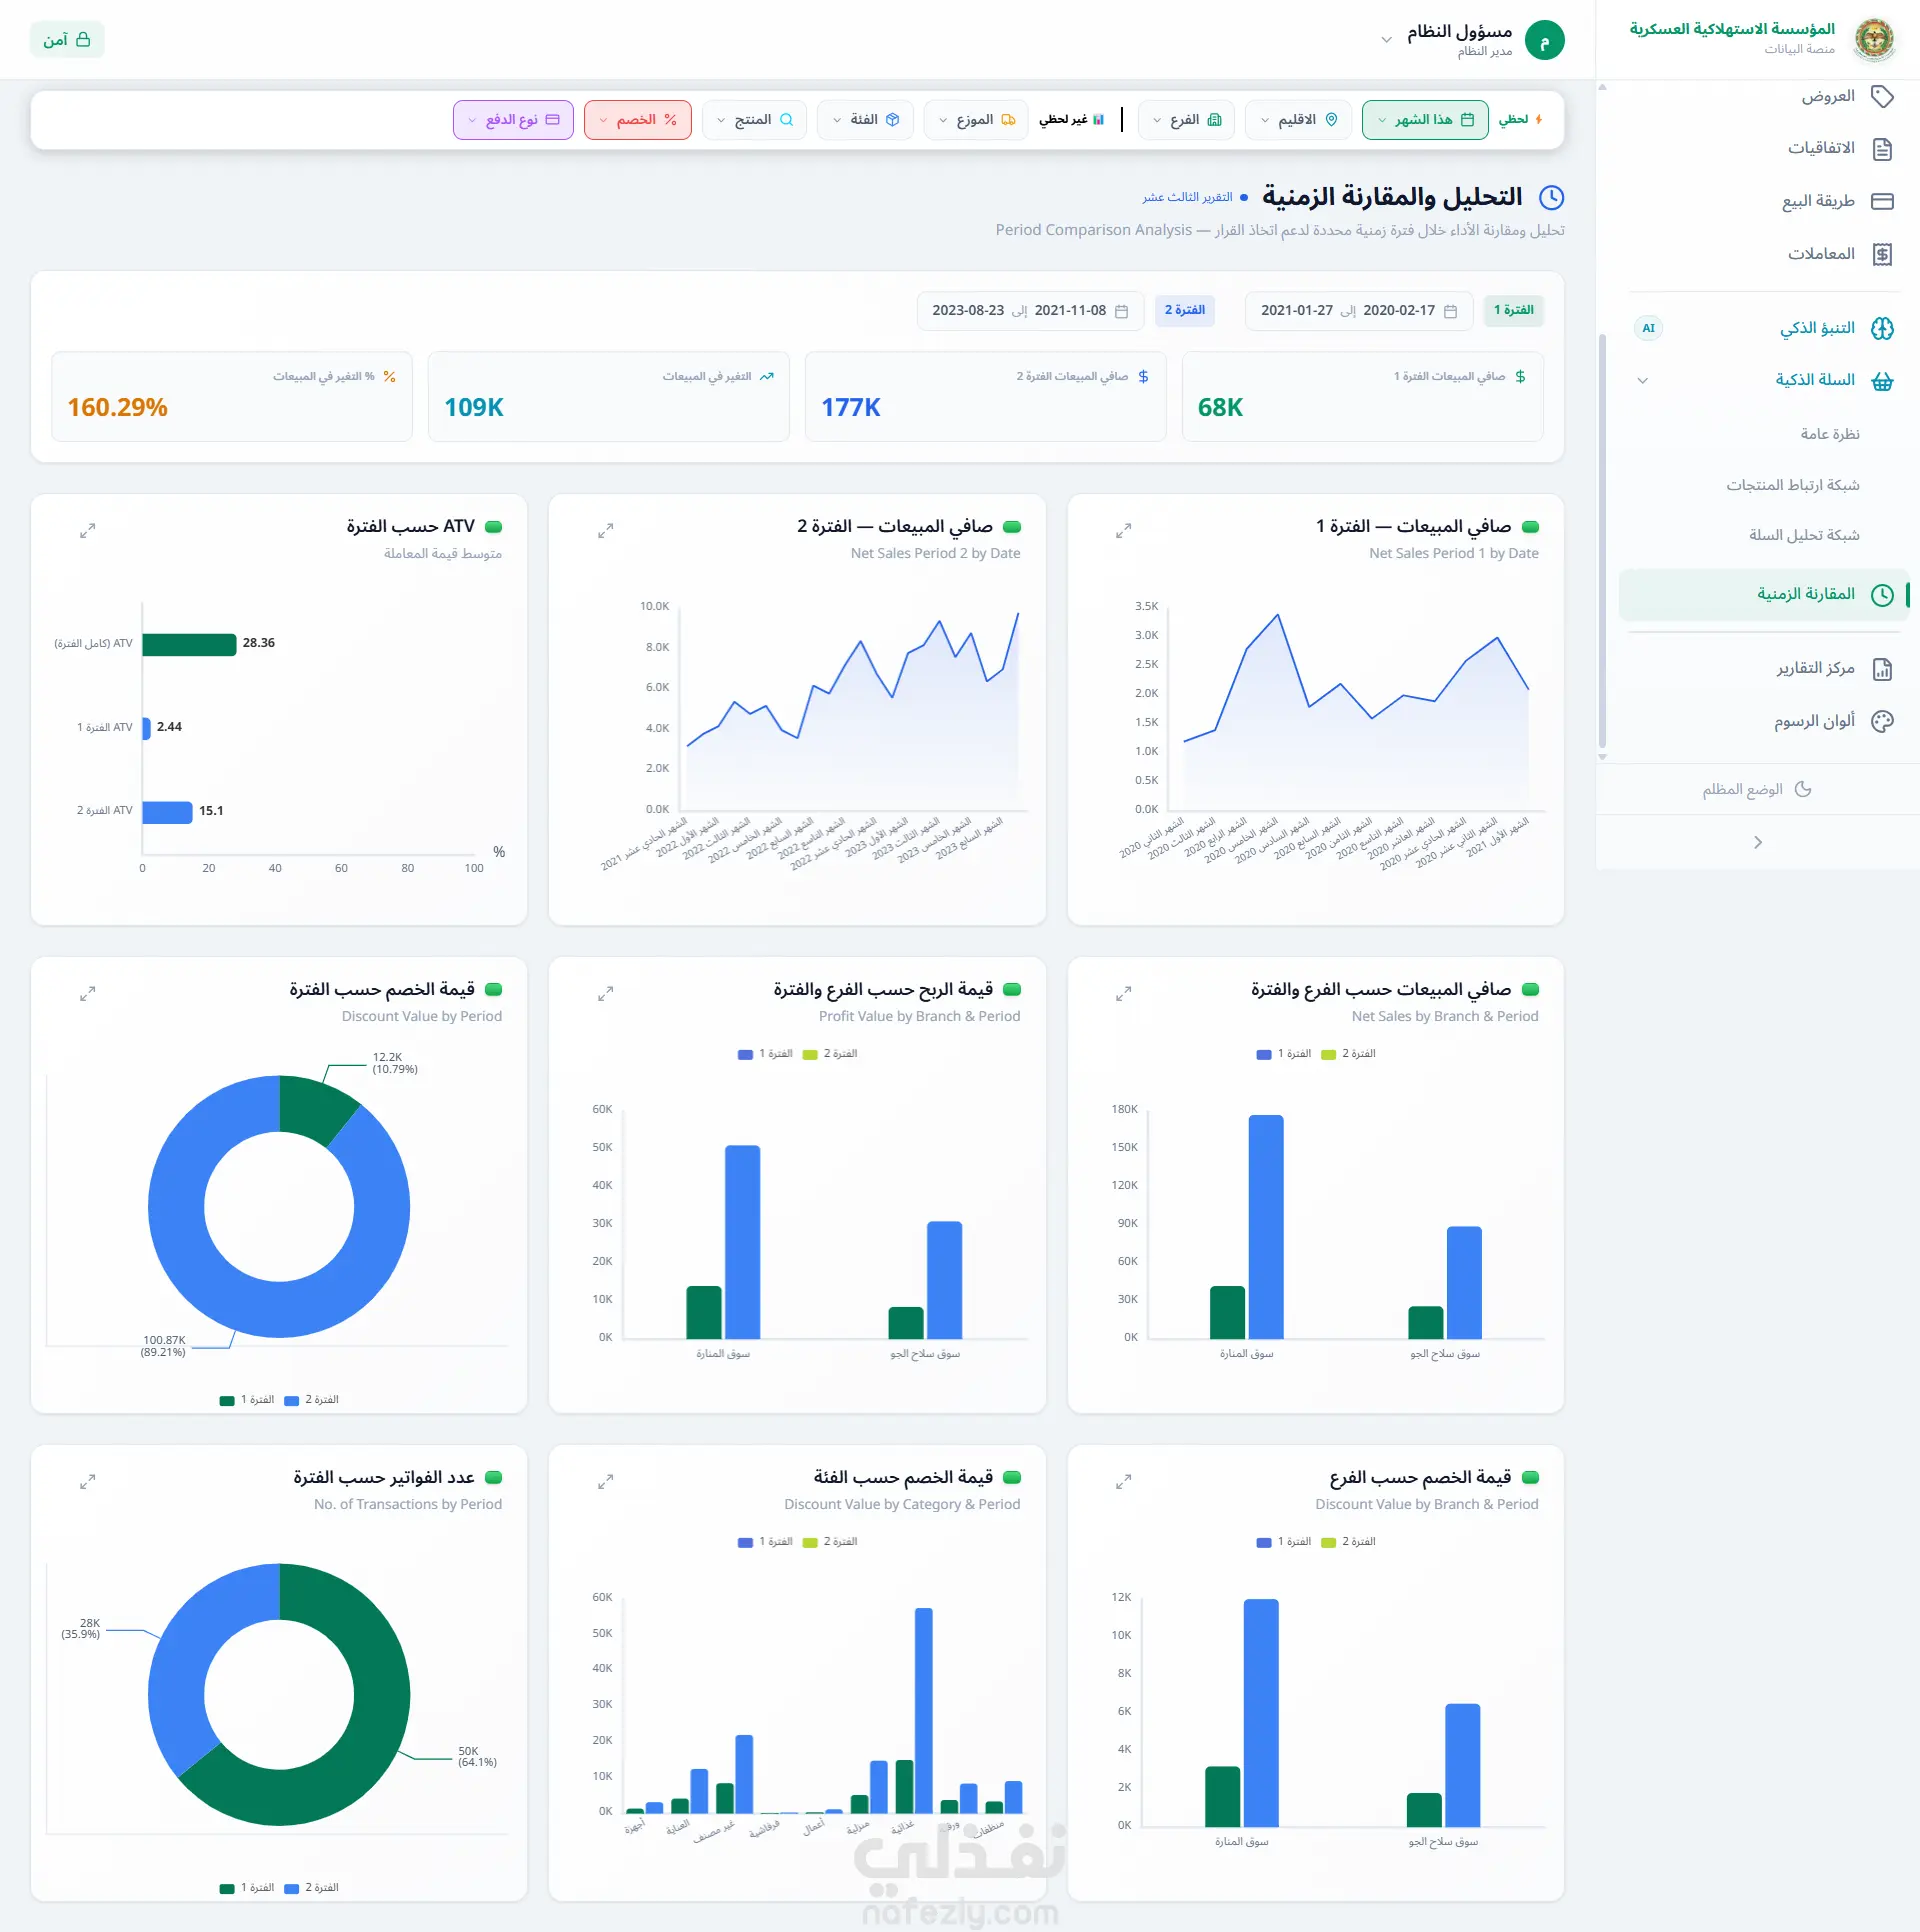1920x1932 pixels.
Task: Open نوع الدفع payment type dropdown
Action: [x=513, y=120]
